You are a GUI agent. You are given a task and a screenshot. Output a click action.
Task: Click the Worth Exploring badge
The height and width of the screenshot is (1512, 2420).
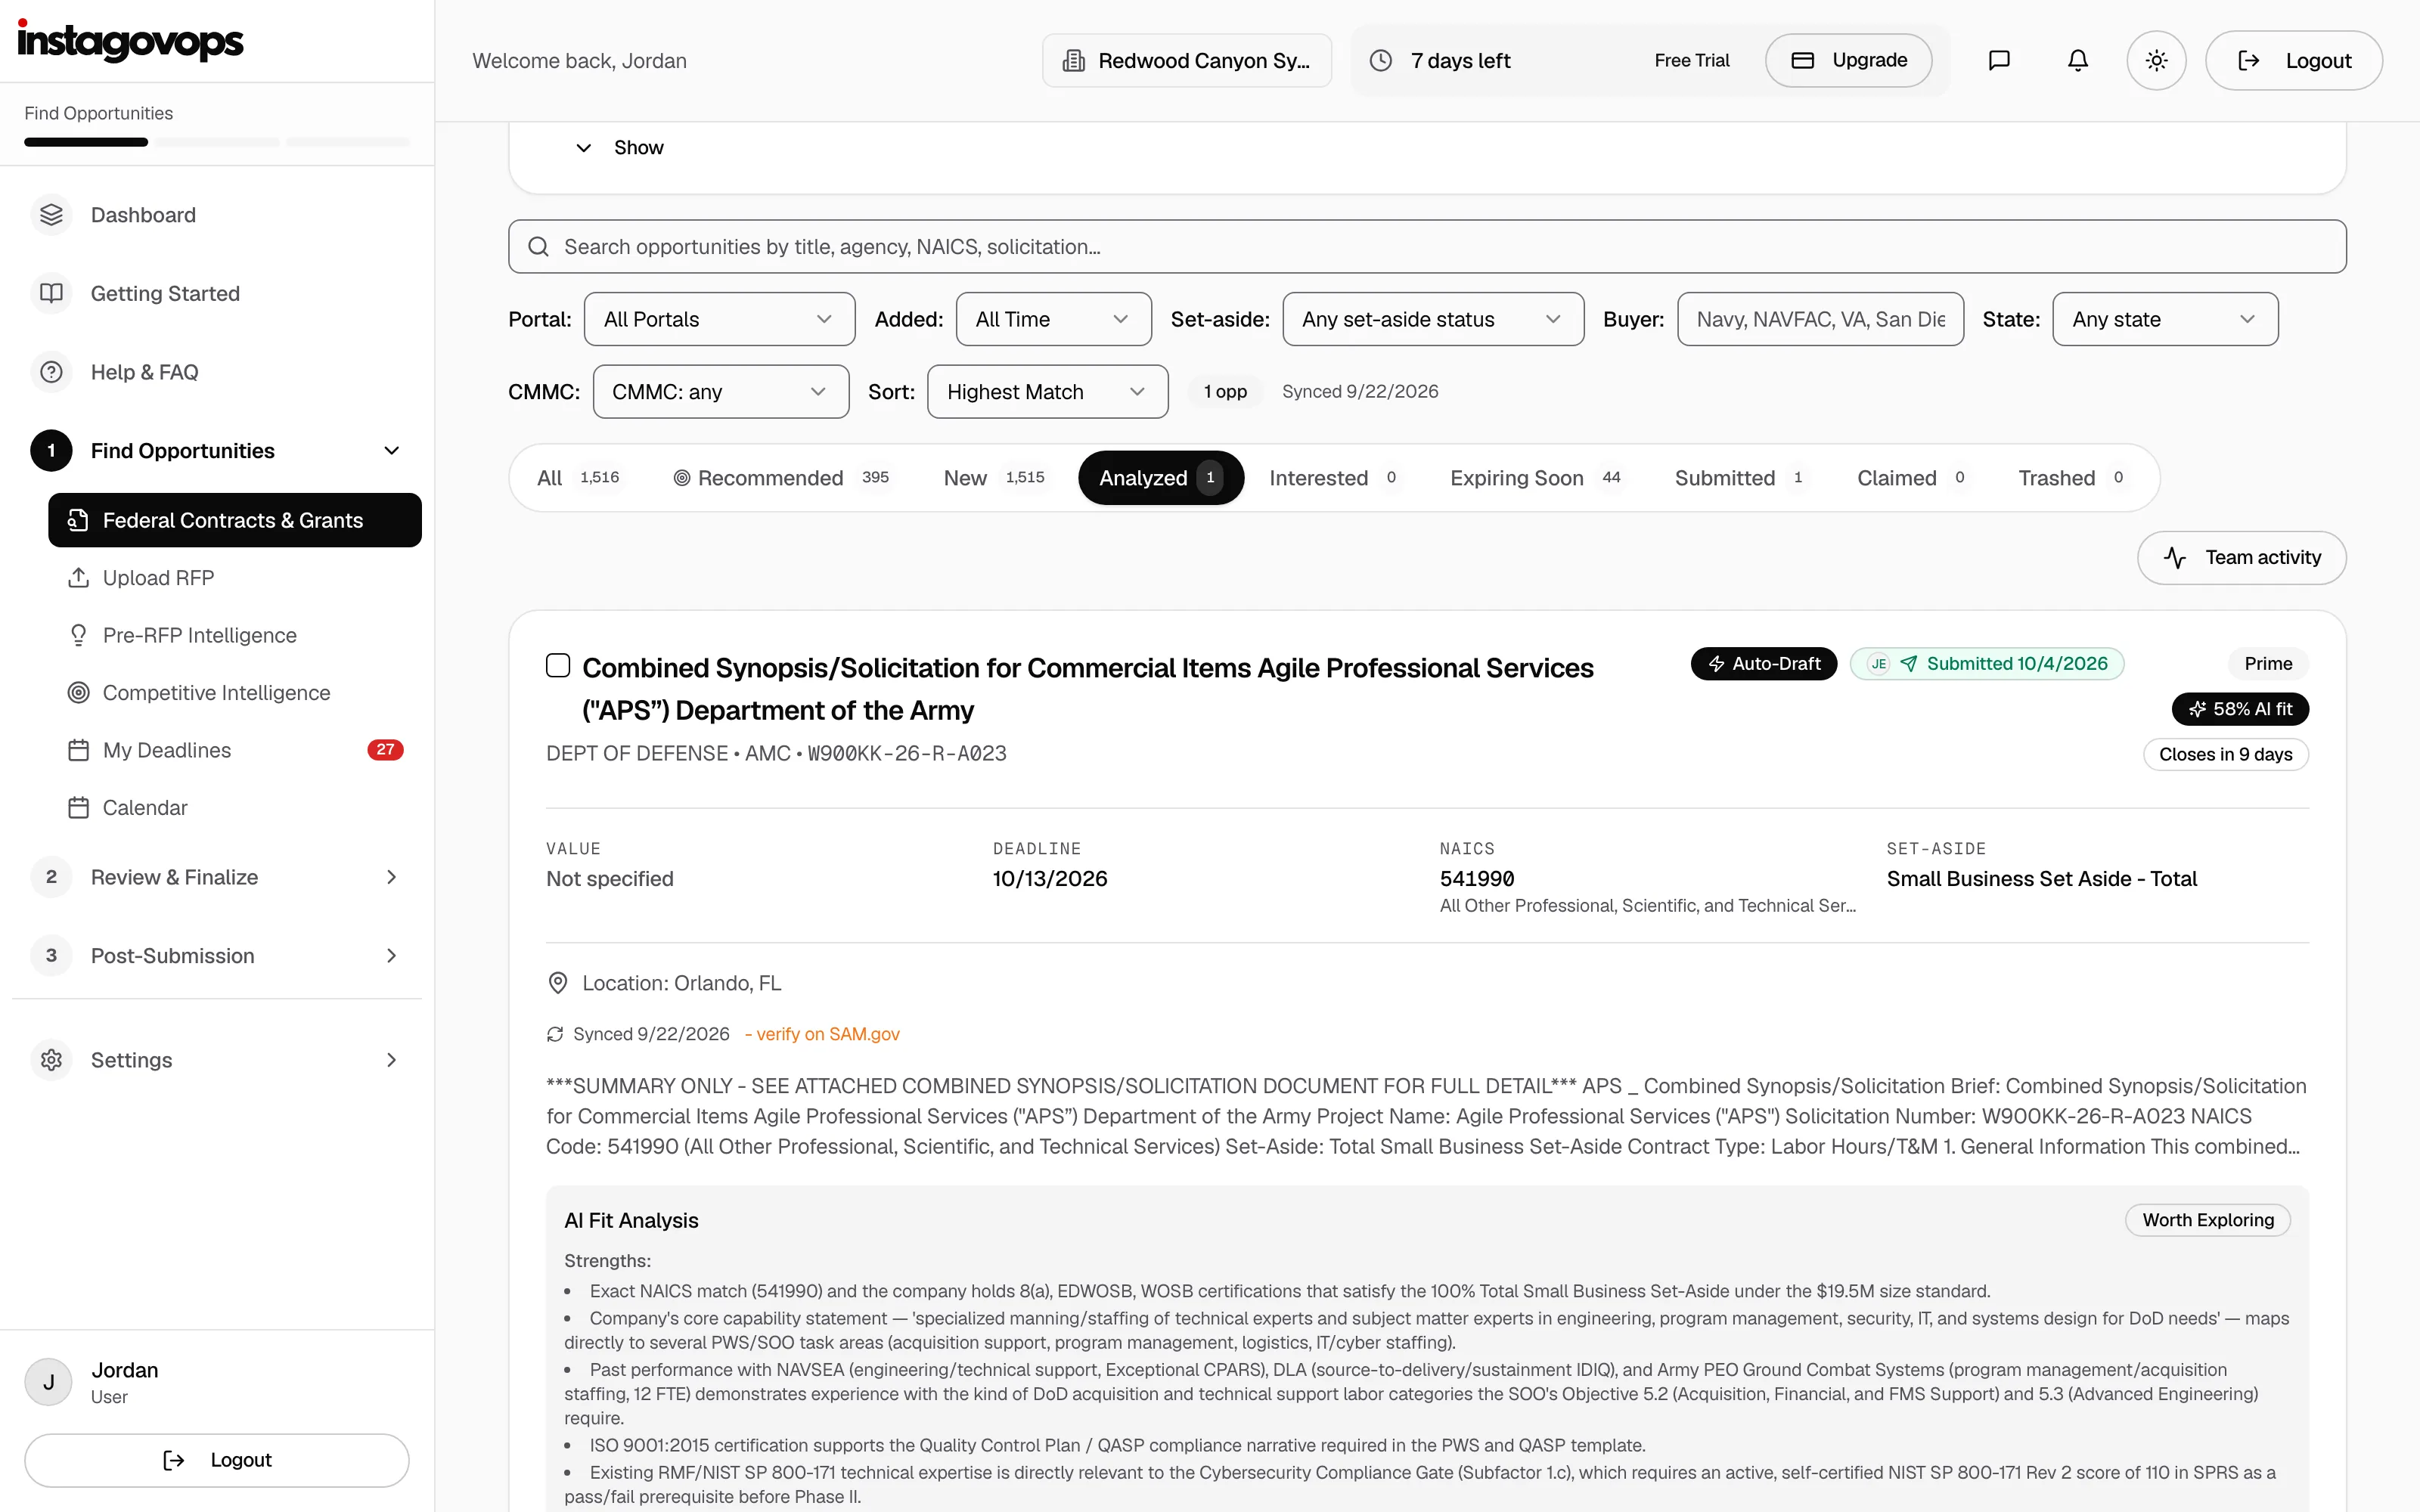coord(2208,1220)
